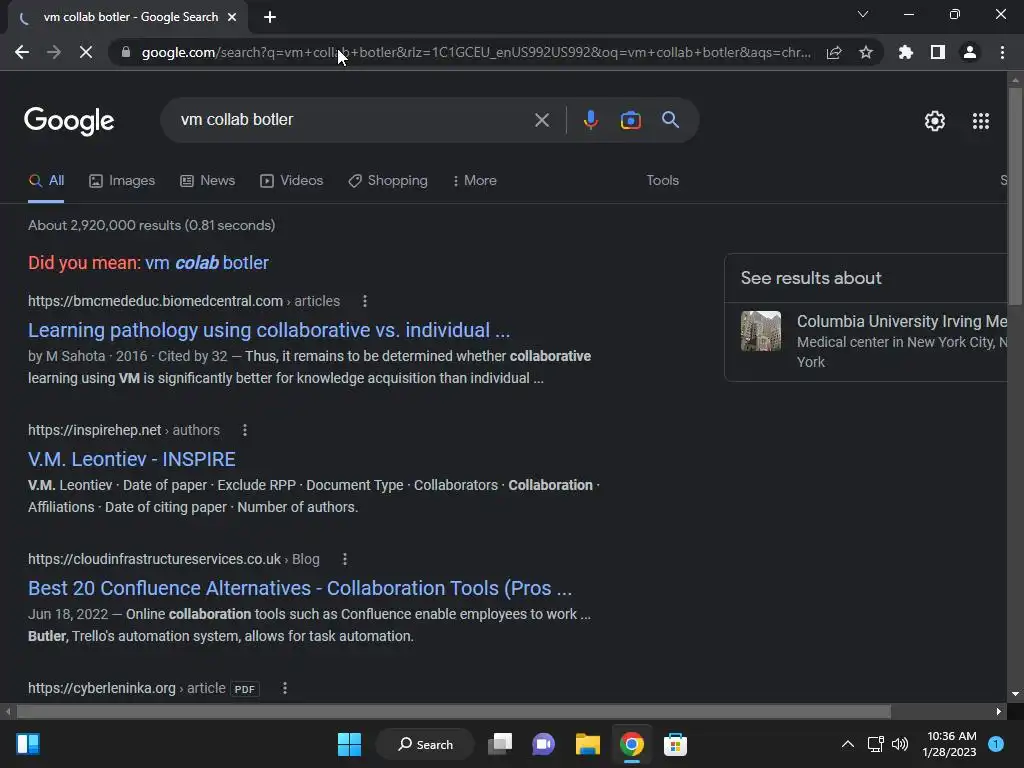
Task: Clear the search box text
Action: 541,120
